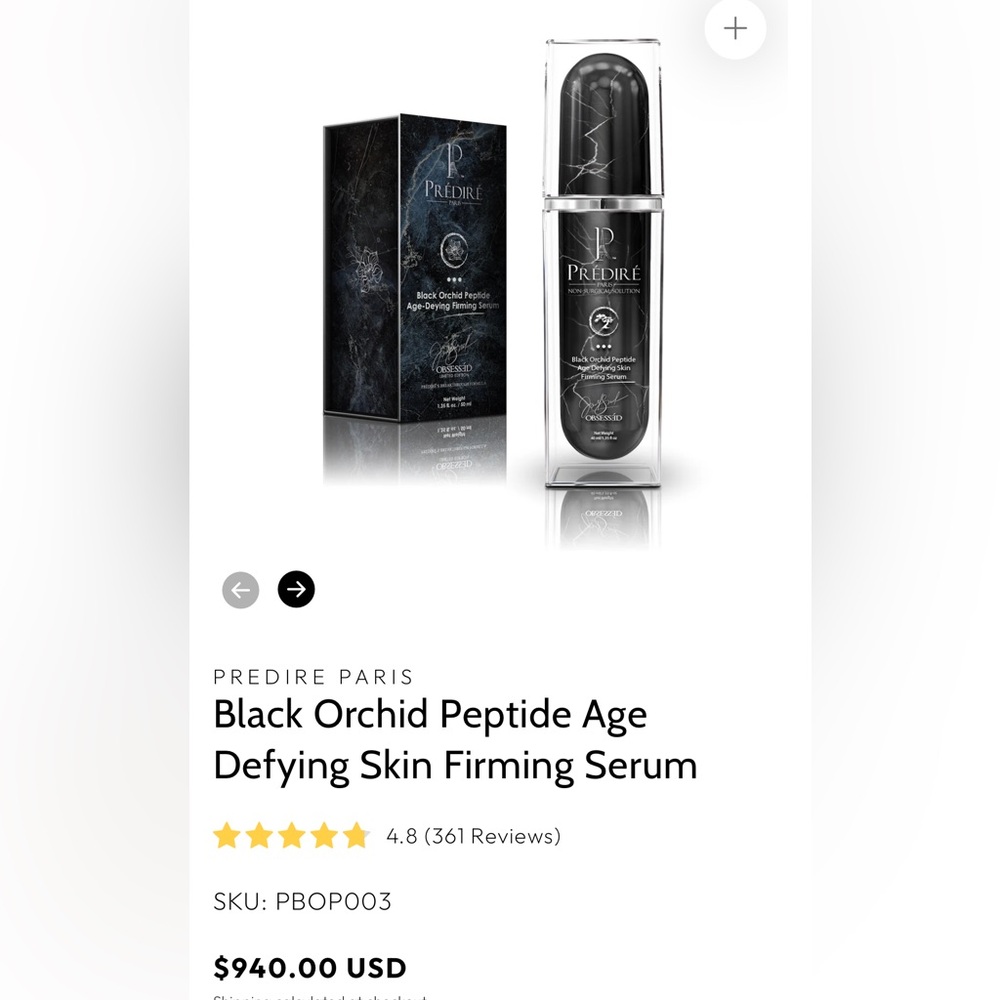This screenshot has width=1000, height=1000.
Task: Click the fifth rating star
Action: 358,835
